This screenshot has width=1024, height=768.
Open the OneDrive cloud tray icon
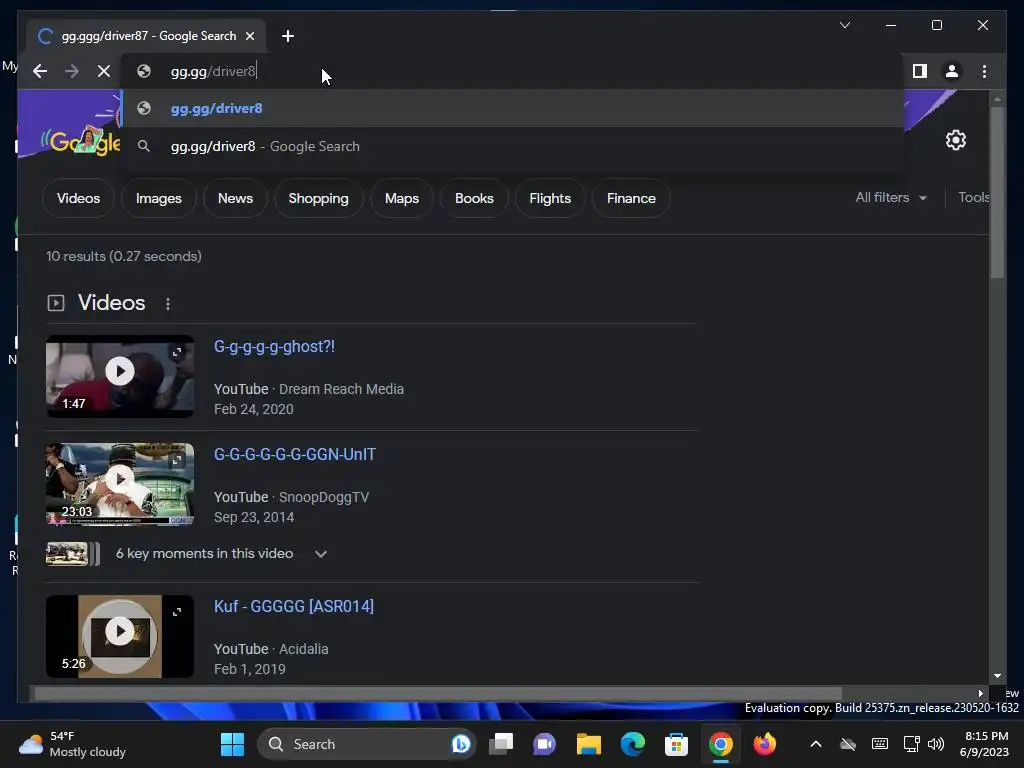pyautogui.click(x=848, y=744)
